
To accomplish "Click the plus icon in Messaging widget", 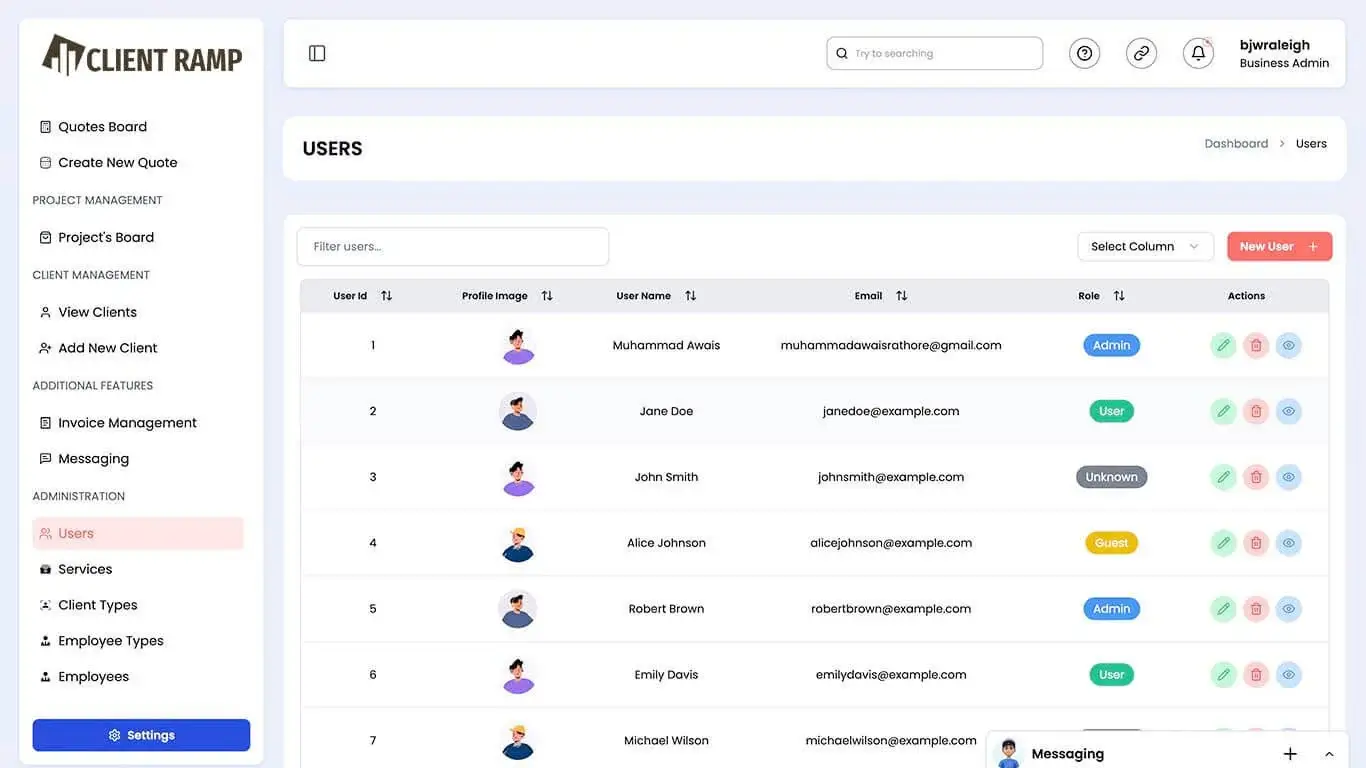I will click(1290, 754).
